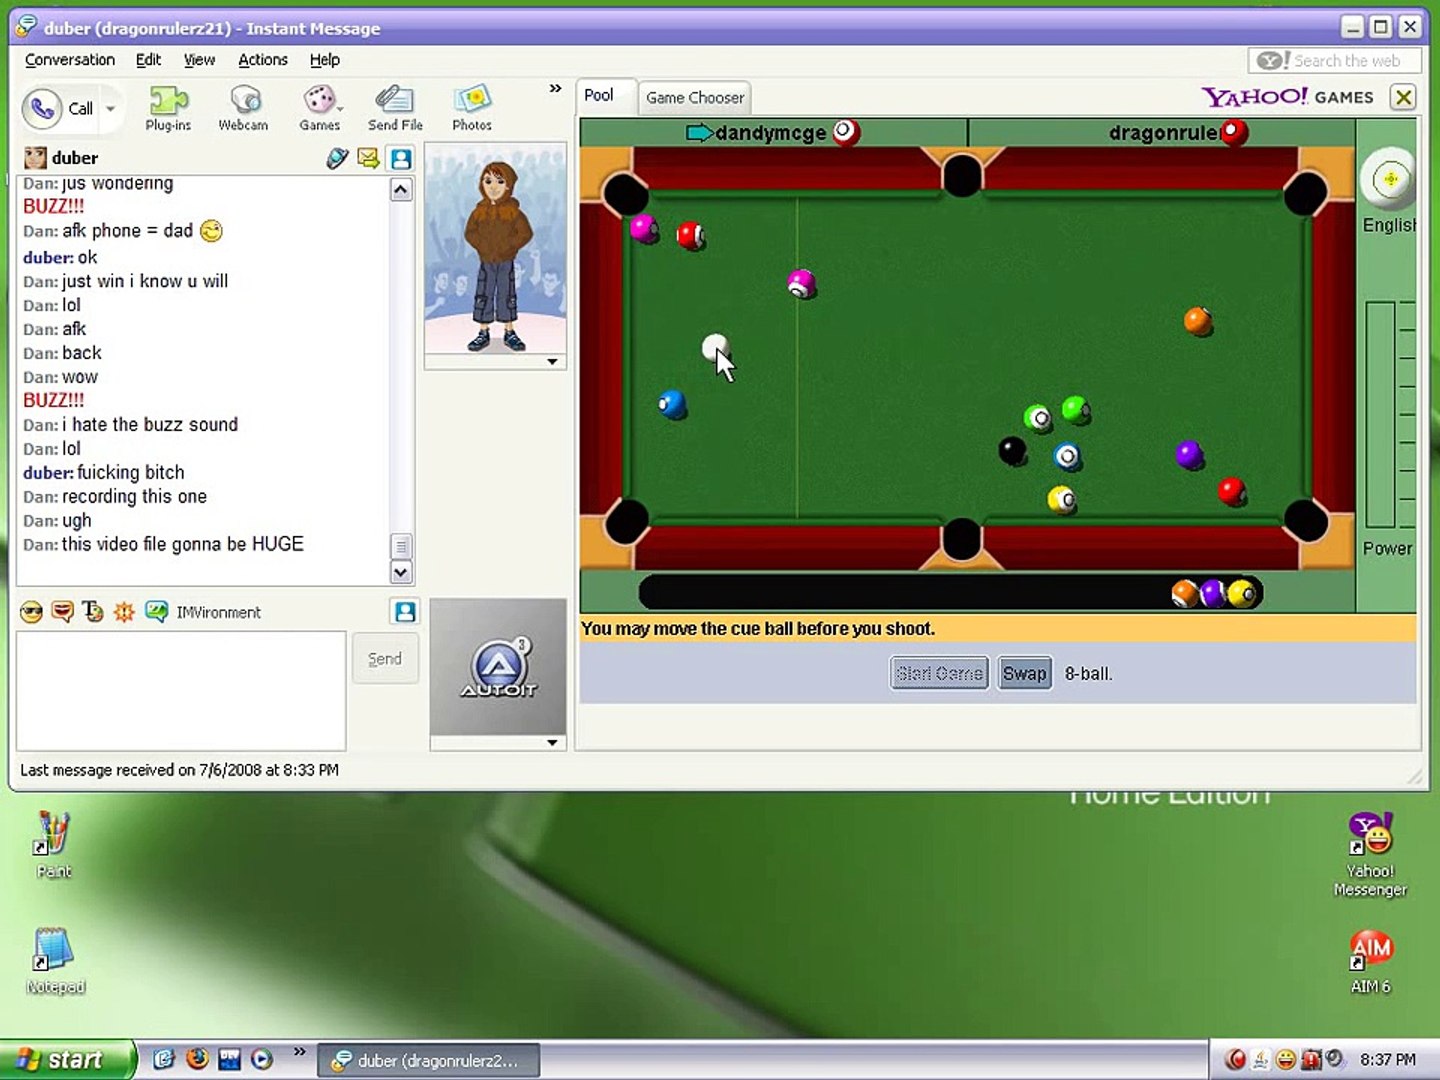
Task: Click the dandymcge player name
Action: pos(771,133)
